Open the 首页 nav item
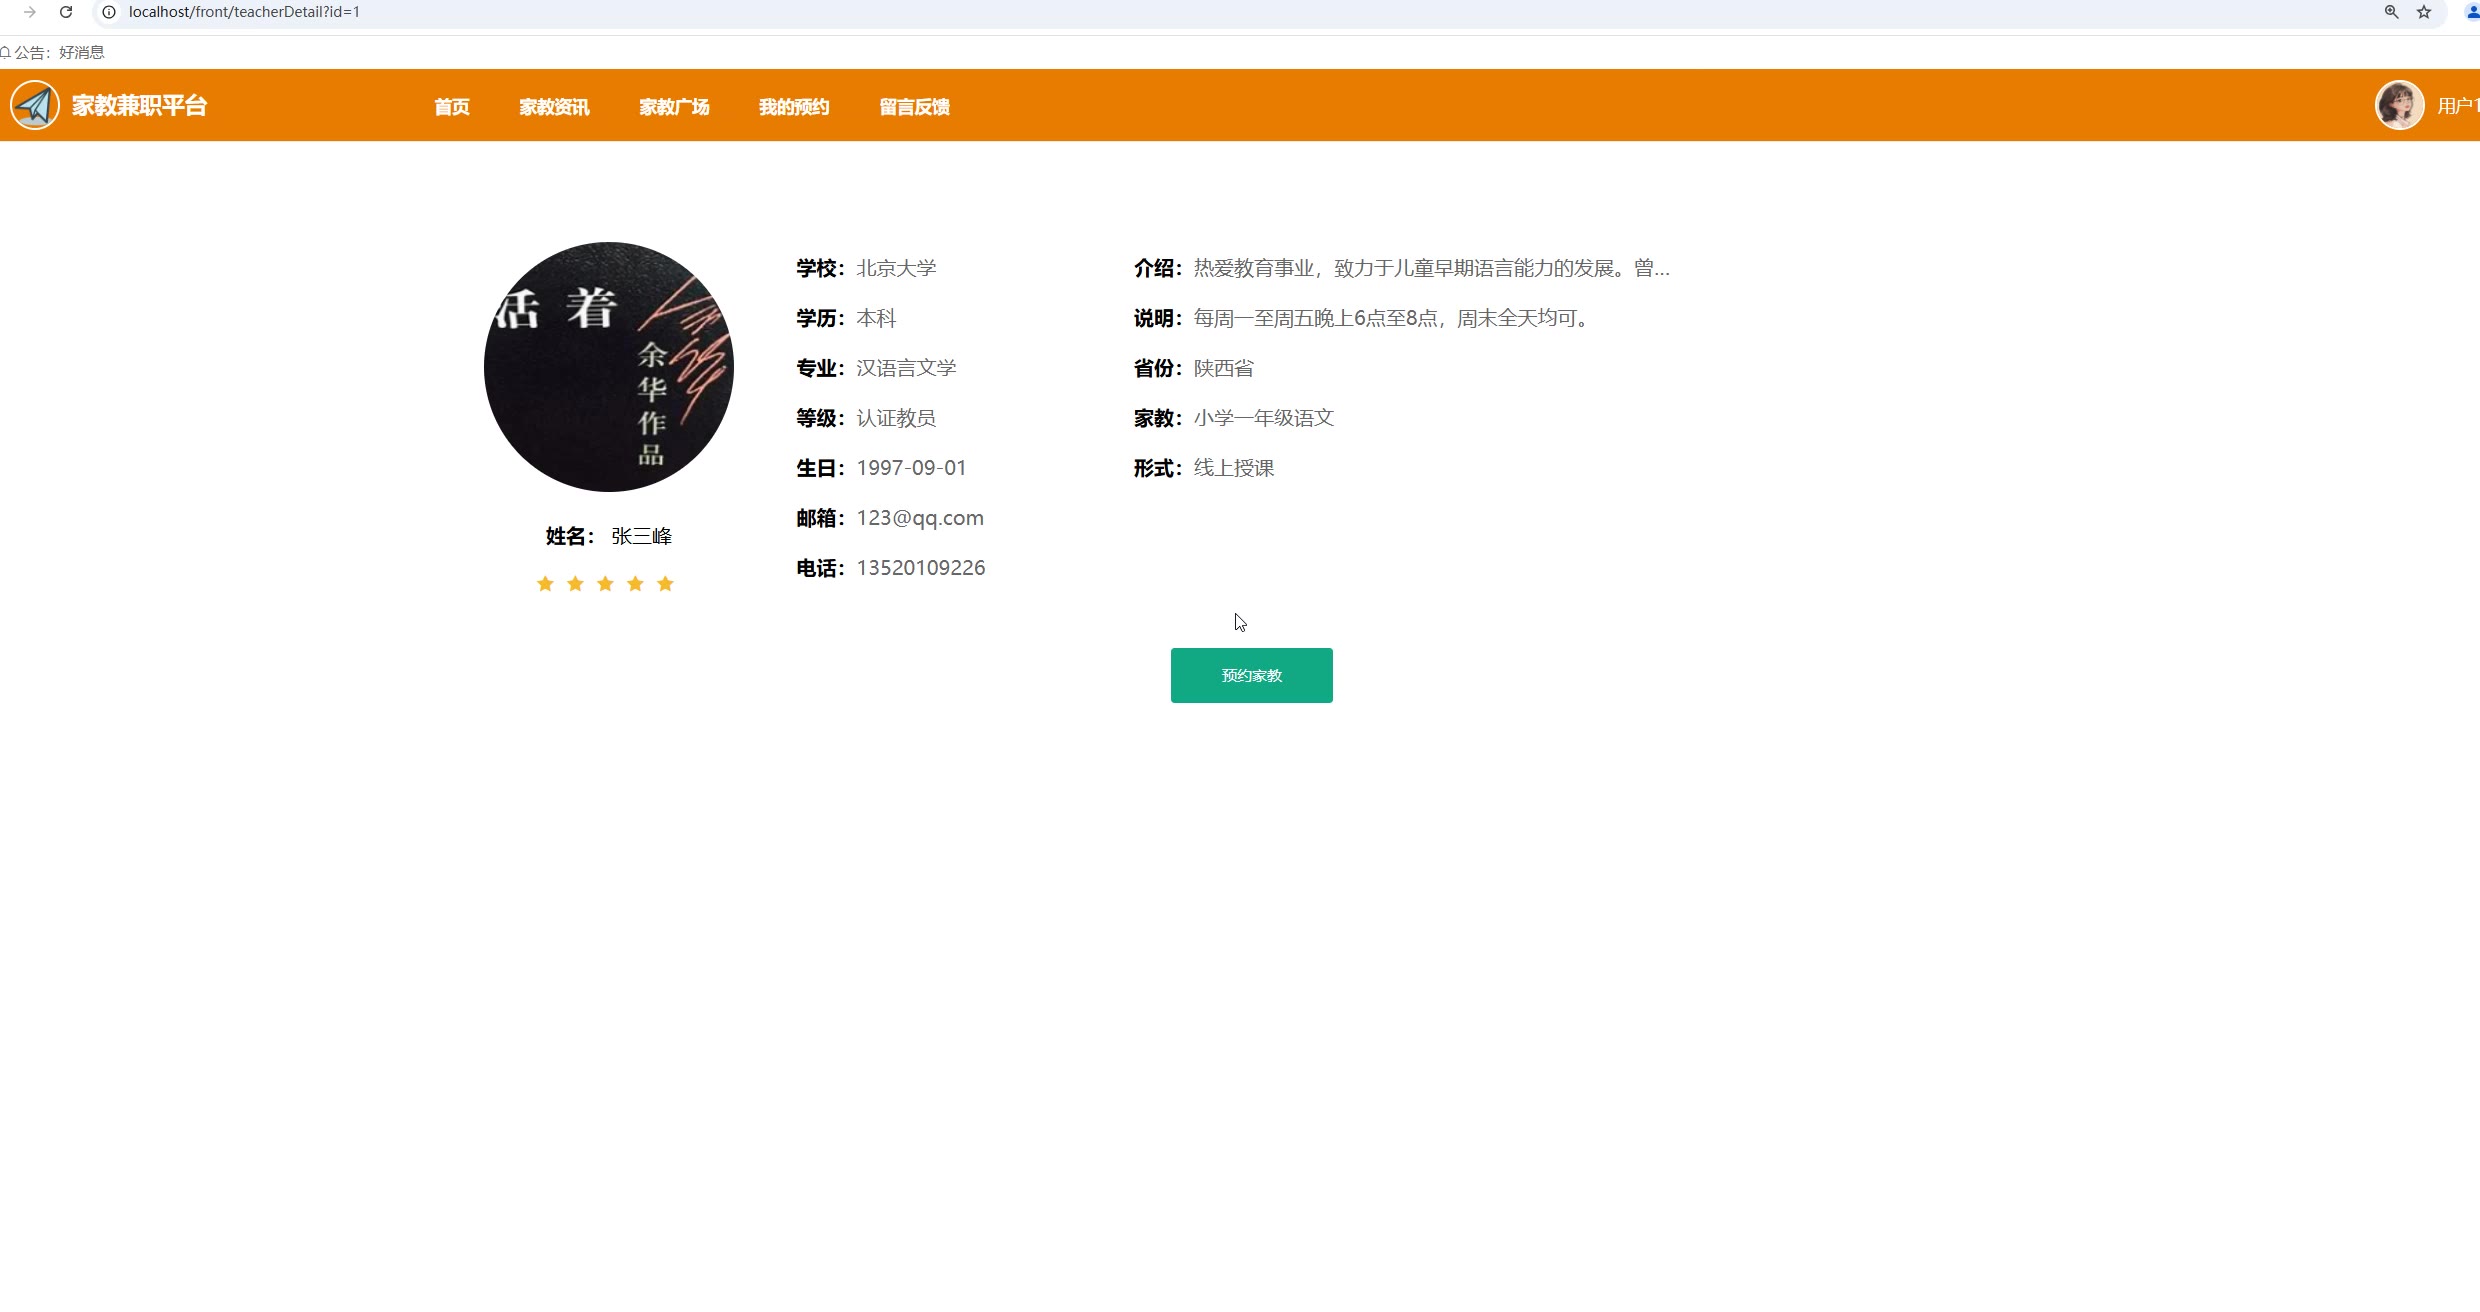The width and height of the screenshot is (2480, 1312). [452, 107]
